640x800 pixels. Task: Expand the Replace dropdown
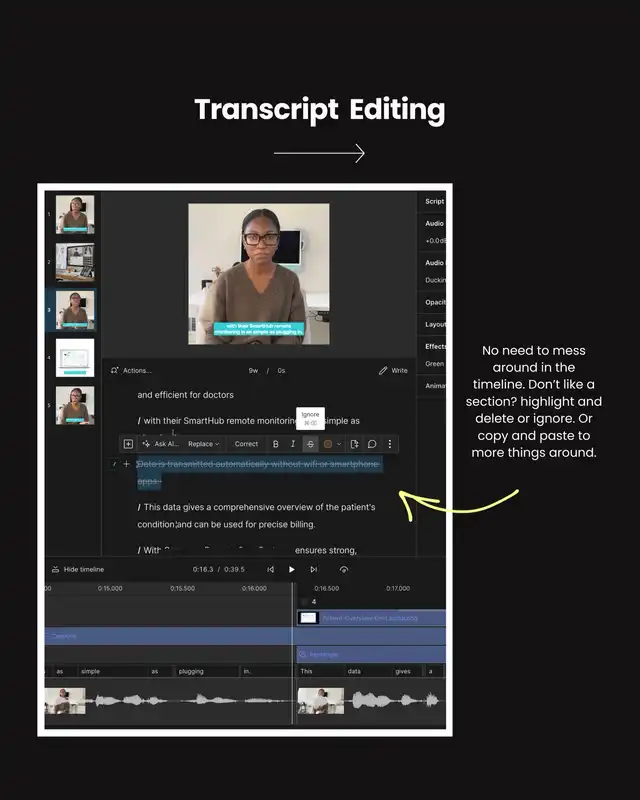[x=204, y=444]
